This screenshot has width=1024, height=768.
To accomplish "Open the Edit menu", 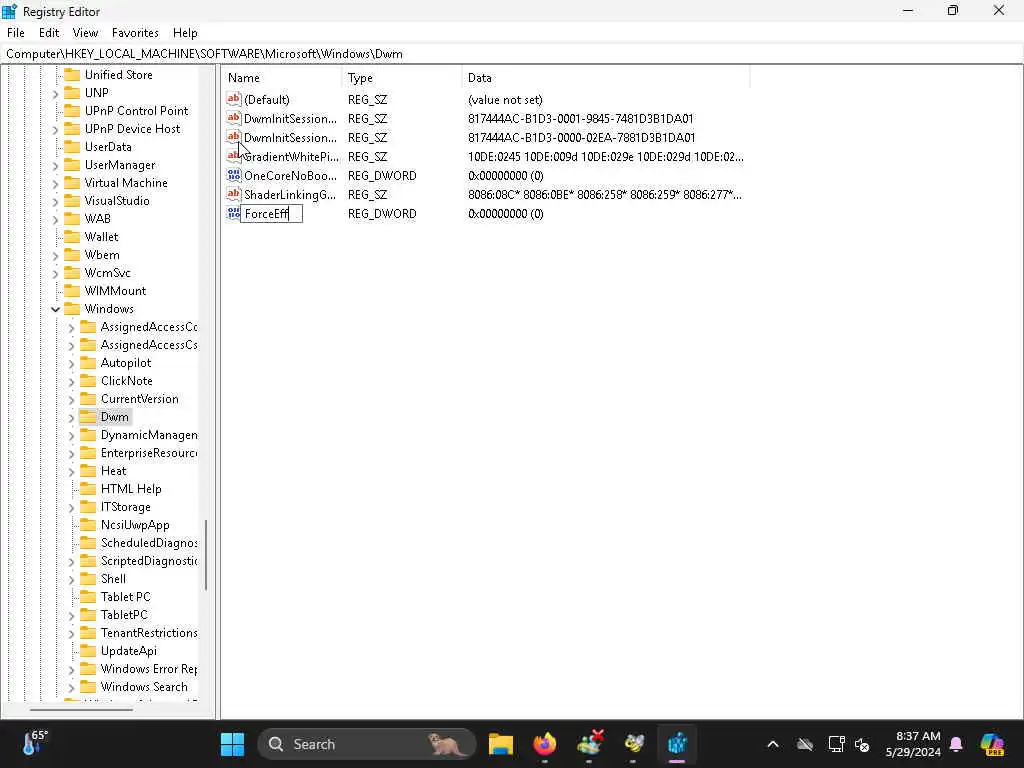I will 49,33.
